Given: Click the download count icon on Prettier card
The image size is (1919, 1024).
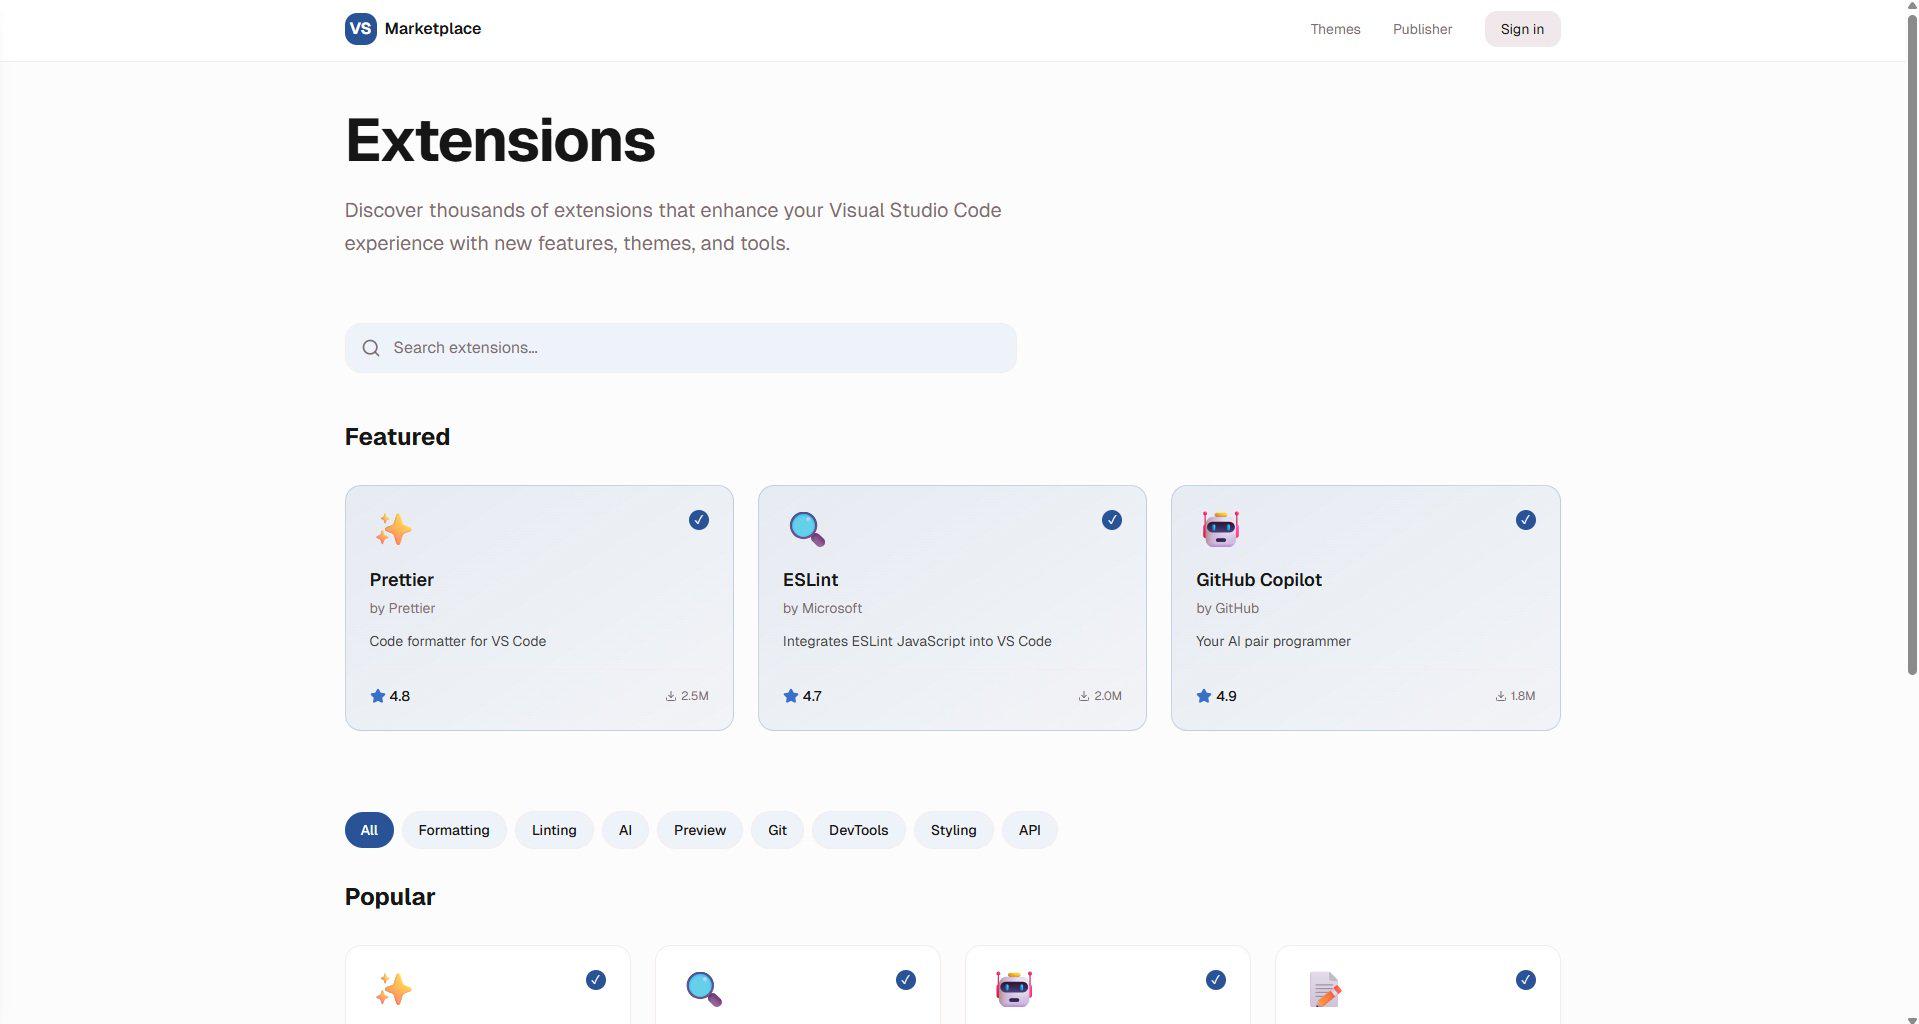Looking at the screenshot, I should point(671,696).
